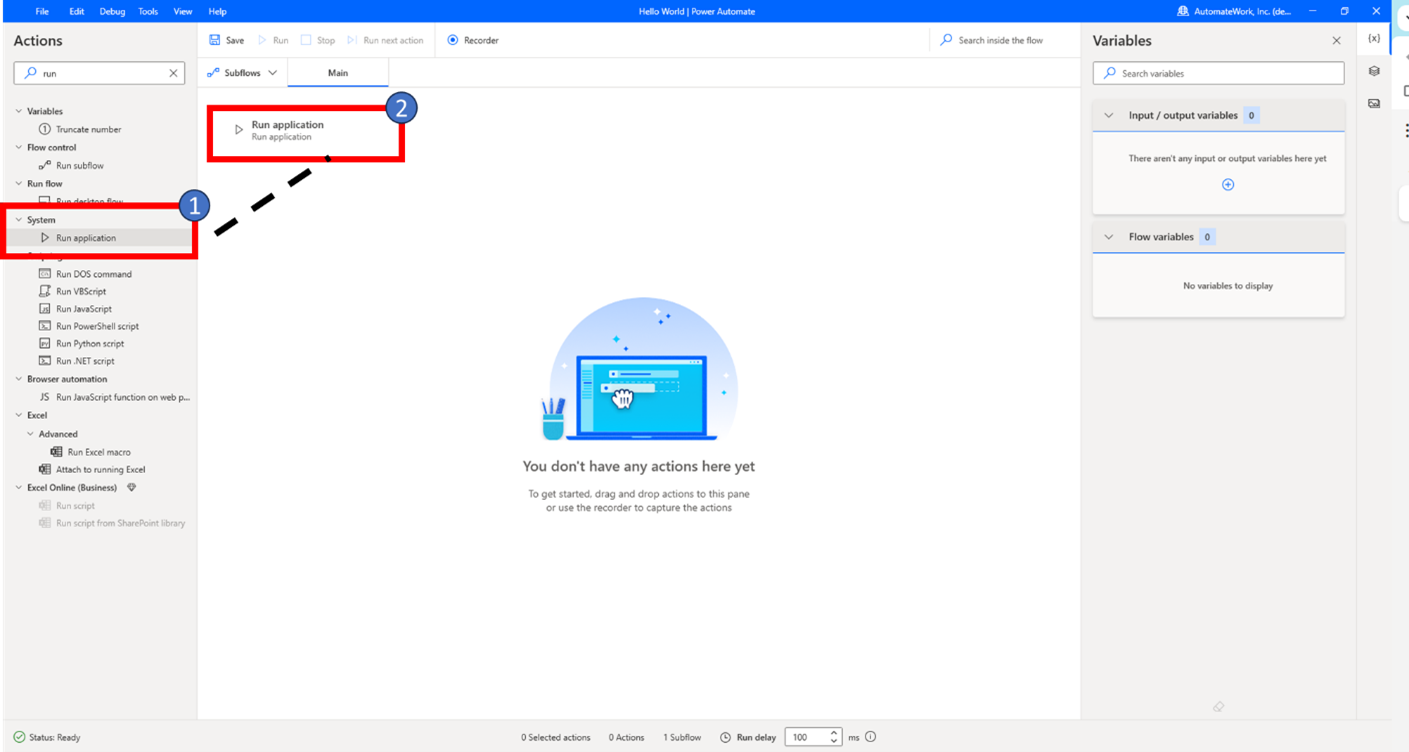Viewport: 1409px width, 752px height.
Task: Switch to the Main subflow tab
Action: [x=338, y=73]
